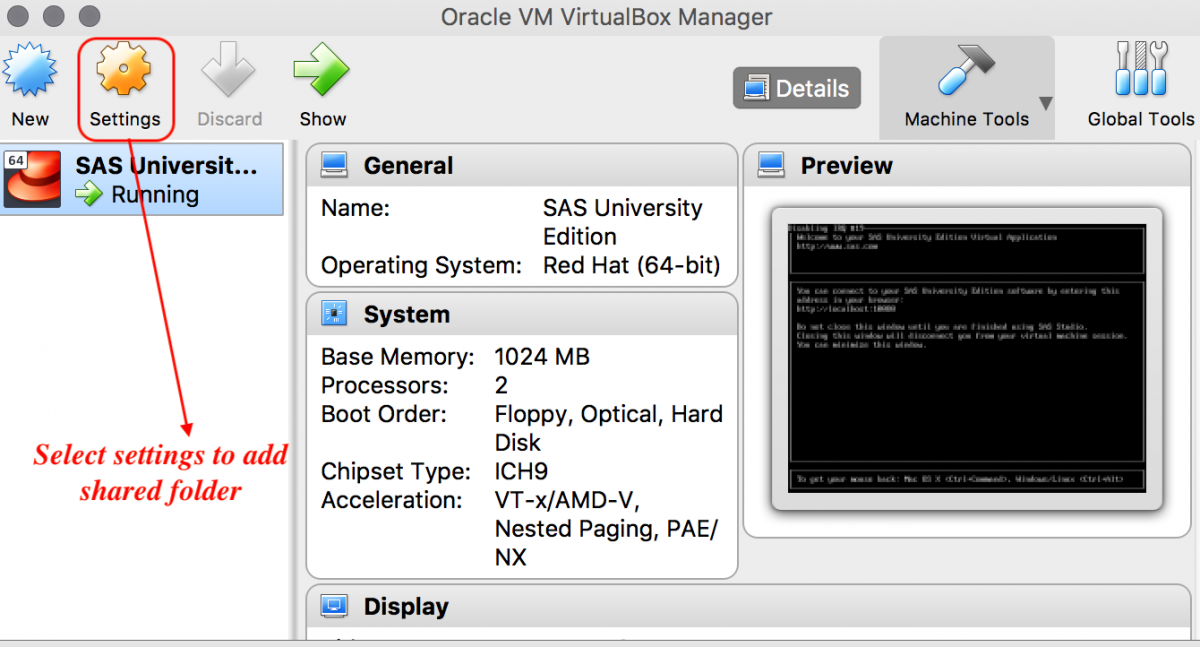Click the Oracle VM VirtualBox Manager title bar

(606, 16)
